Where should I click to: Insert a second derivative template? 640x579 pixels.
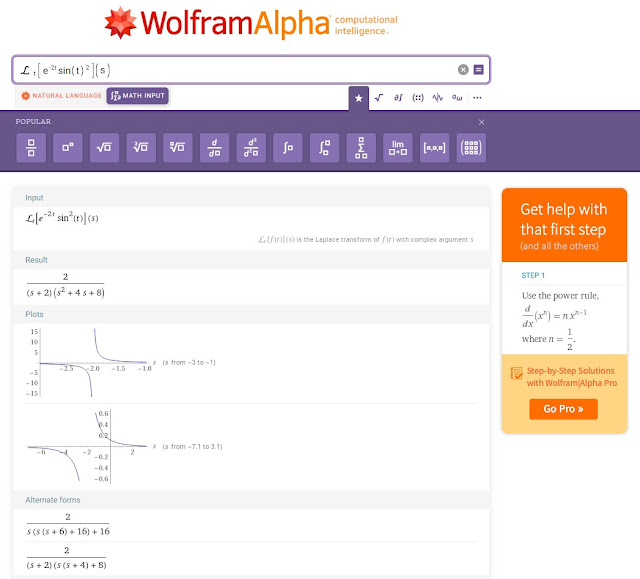point(251,148)
